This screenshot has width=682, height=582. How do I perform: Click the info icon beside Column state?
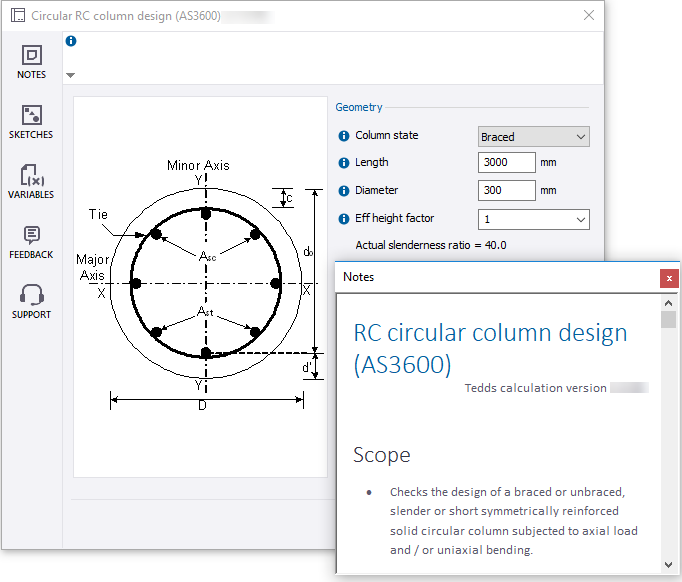click(344, 136)
